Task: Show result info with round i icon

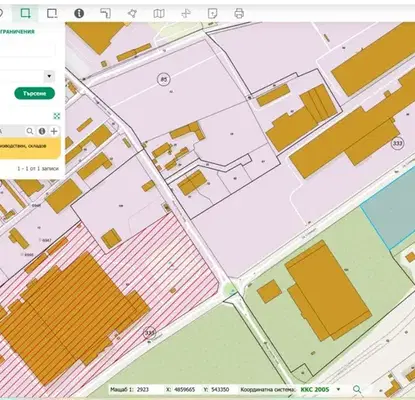Action: pyautogui.click(x=42, y=131)
